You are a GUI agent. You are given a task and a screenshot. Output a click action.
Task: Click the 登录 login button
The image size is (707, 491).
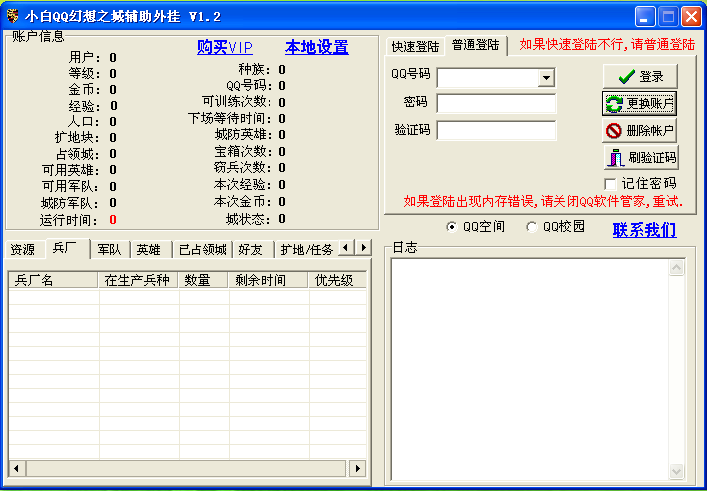(x=640, y=77)
